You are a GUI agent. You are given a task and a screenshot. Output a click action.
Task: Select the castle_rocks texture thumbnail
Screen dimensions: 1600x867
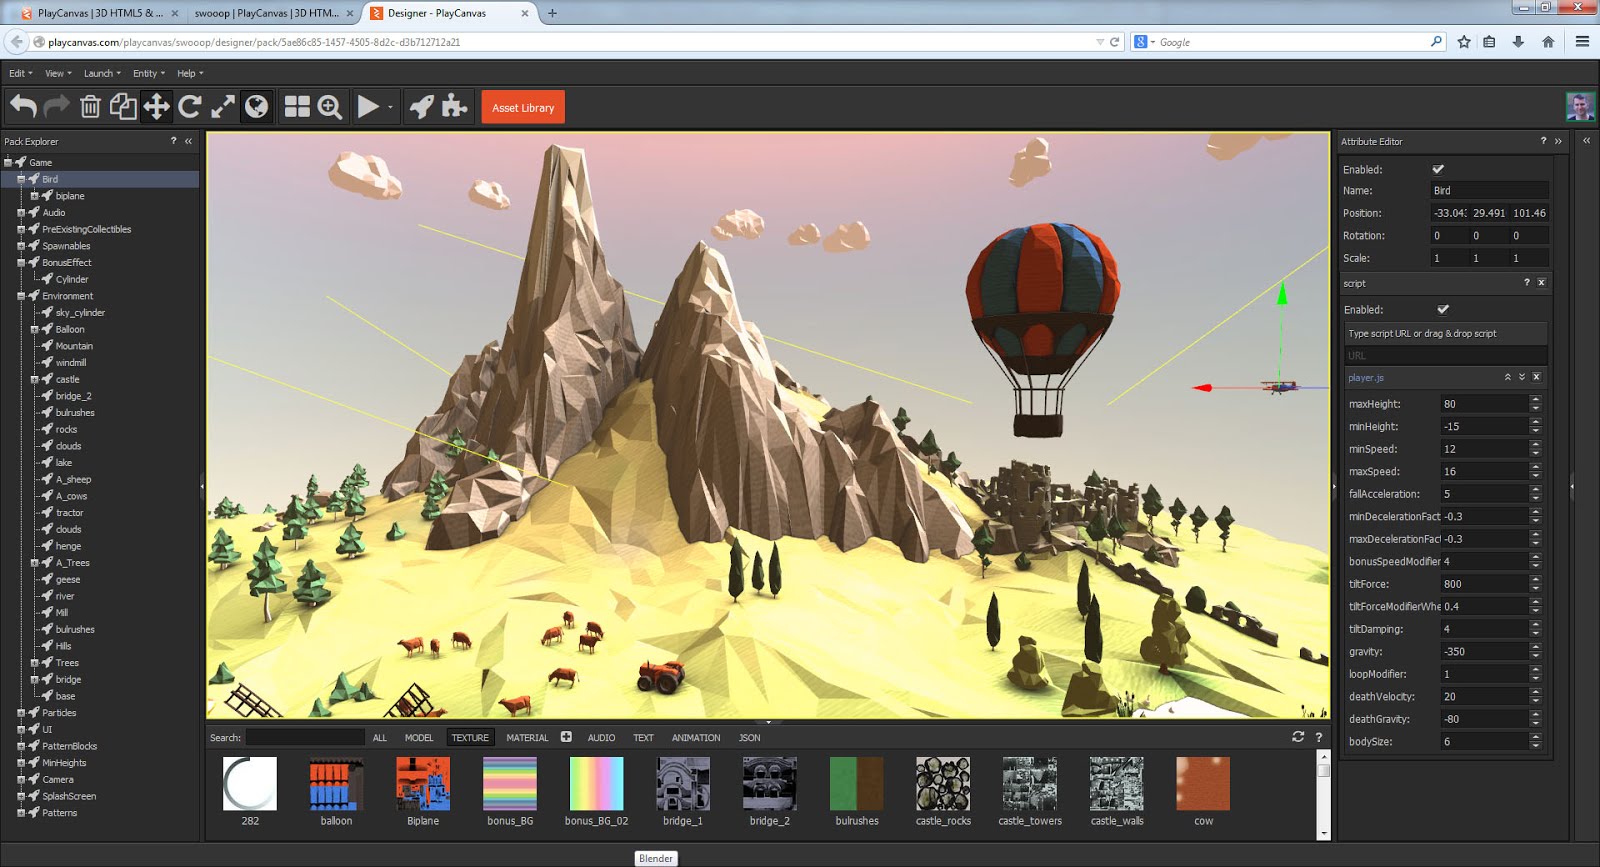(x=943, y=783)
